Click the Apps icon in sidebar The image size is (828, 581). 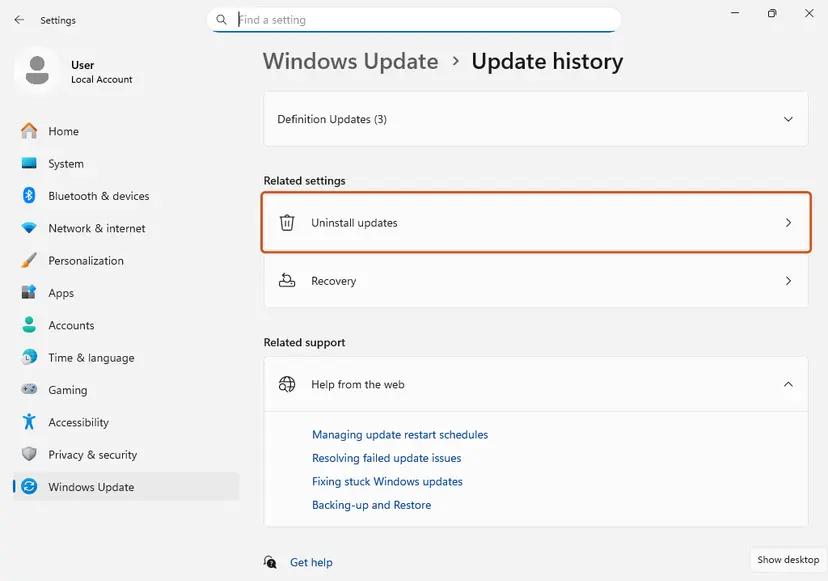[x=29, y=292]
